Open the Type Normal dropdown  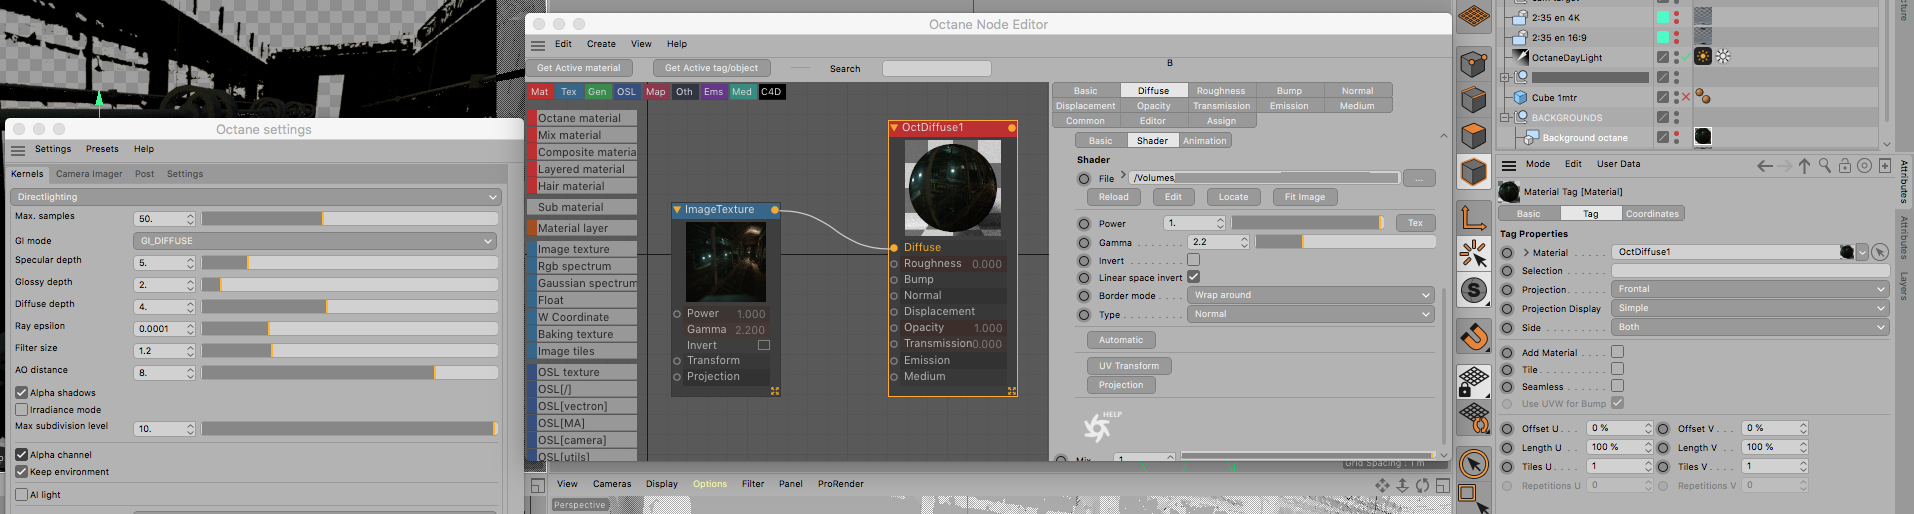click(x=1311, y=314)
